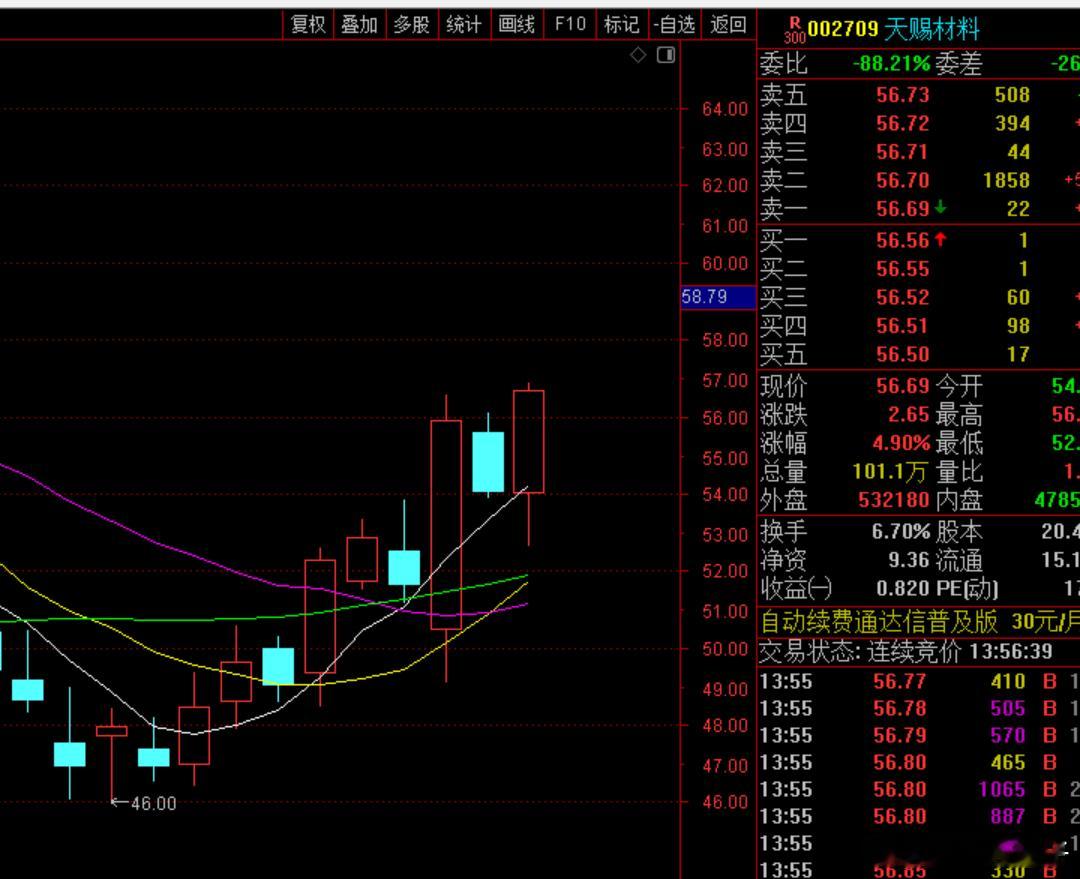Click the 涨幅 value 4.90%
Viewport: 1080px width, 879px height.
point(901,443)
